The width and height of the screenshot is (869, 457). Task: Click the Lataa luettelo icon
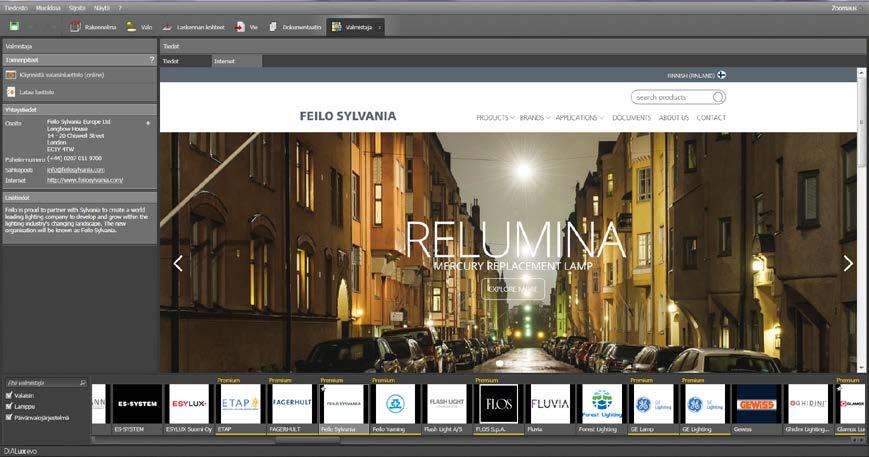click(11, 92)
